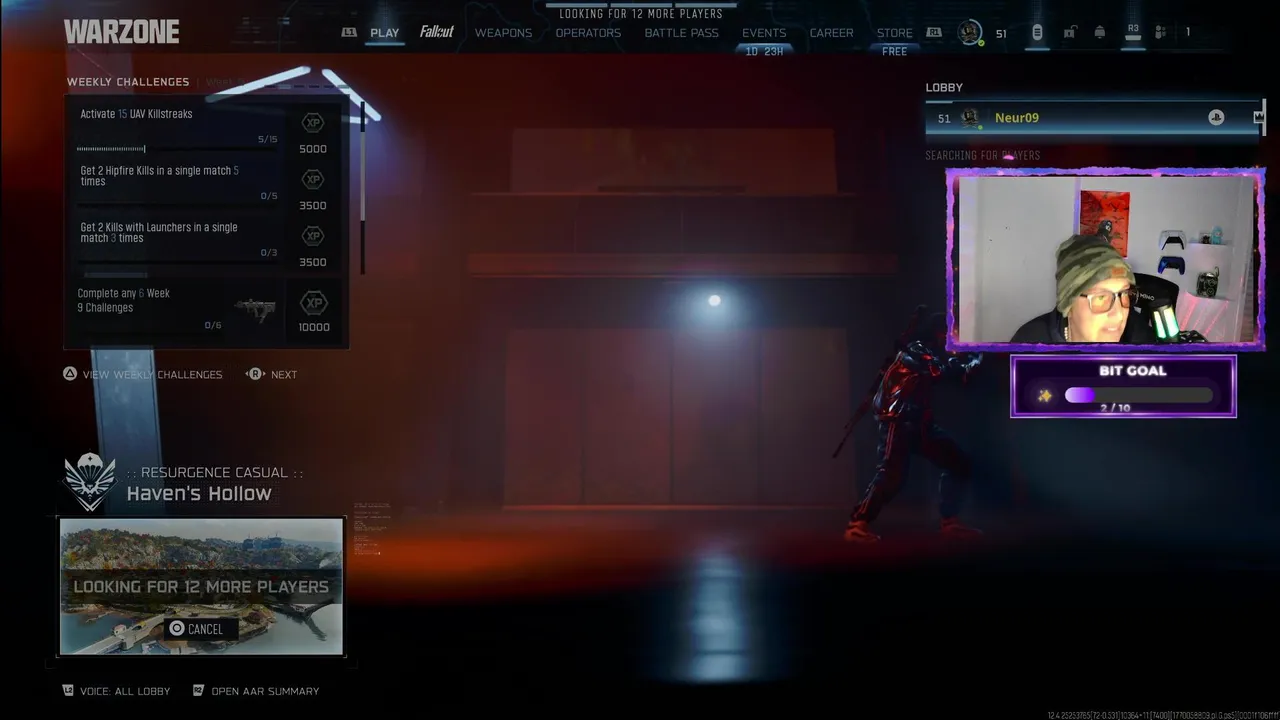The height and width of the screenshot is (720, 1280).
Task: Click the friends online count '1'
Action: (1188, 33)
